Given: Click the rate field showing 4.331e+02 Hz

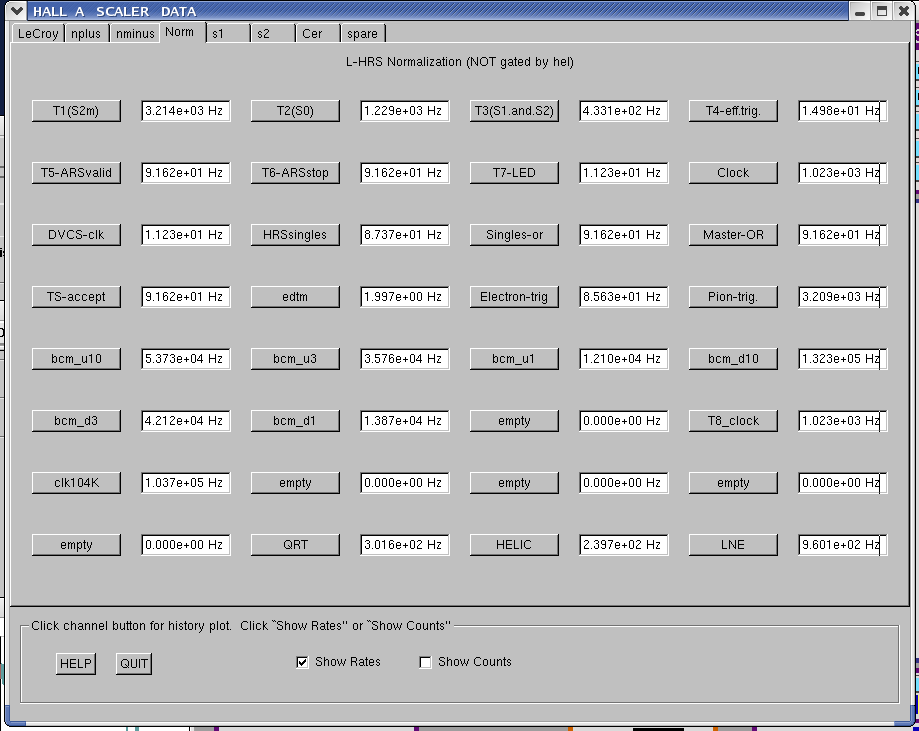Looking at the screenshot, I should (624, 111).
